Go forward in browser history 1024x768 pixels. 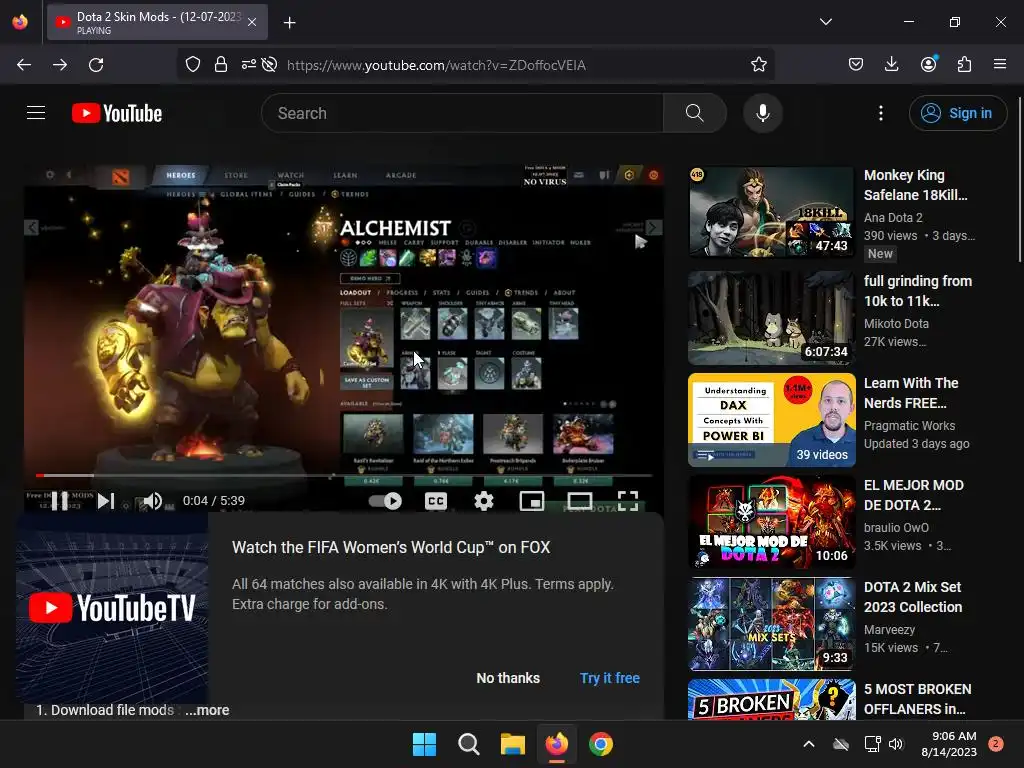pyautogui.click(x=60, y=65)
